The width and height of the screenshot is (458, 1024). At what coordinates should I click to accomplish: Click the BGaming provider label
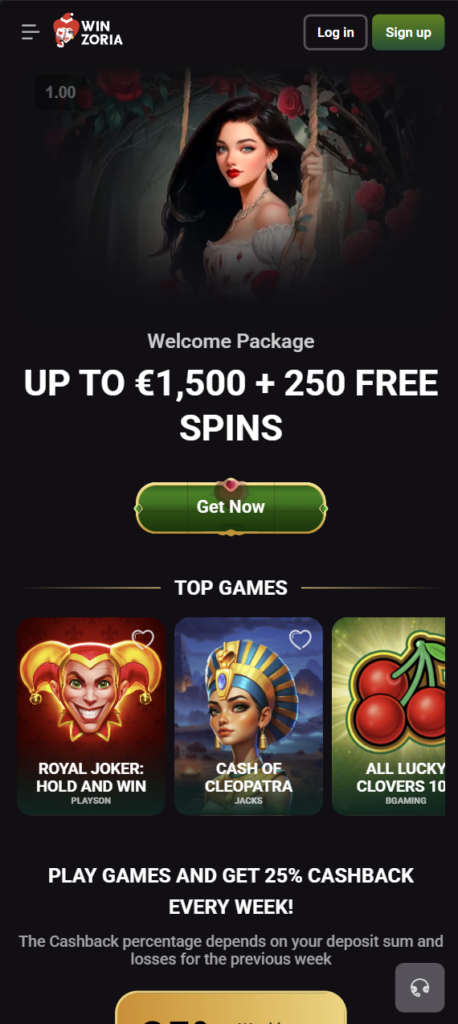point(406,801)
